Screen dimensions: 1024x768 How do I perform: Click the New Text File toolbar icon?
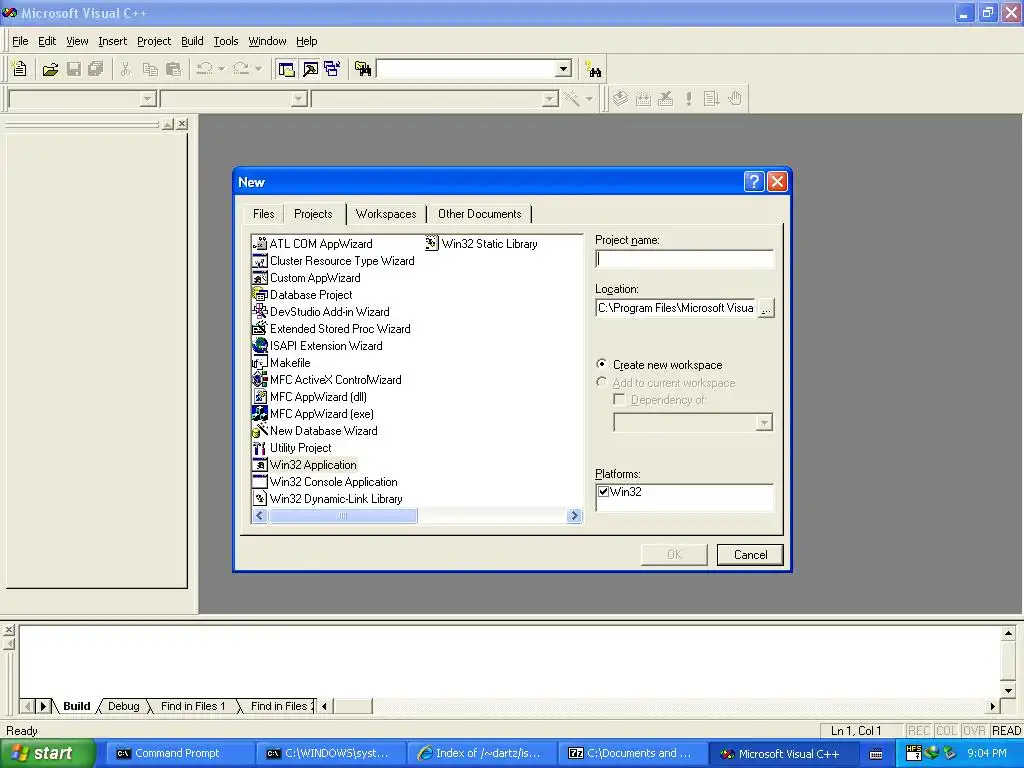pyautogui.click(x=20, y=69)
